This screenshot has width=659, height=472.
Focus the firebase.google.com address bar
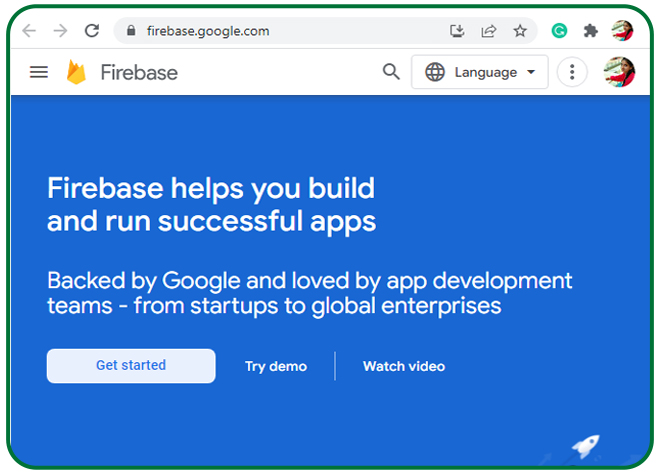point(280,31)
